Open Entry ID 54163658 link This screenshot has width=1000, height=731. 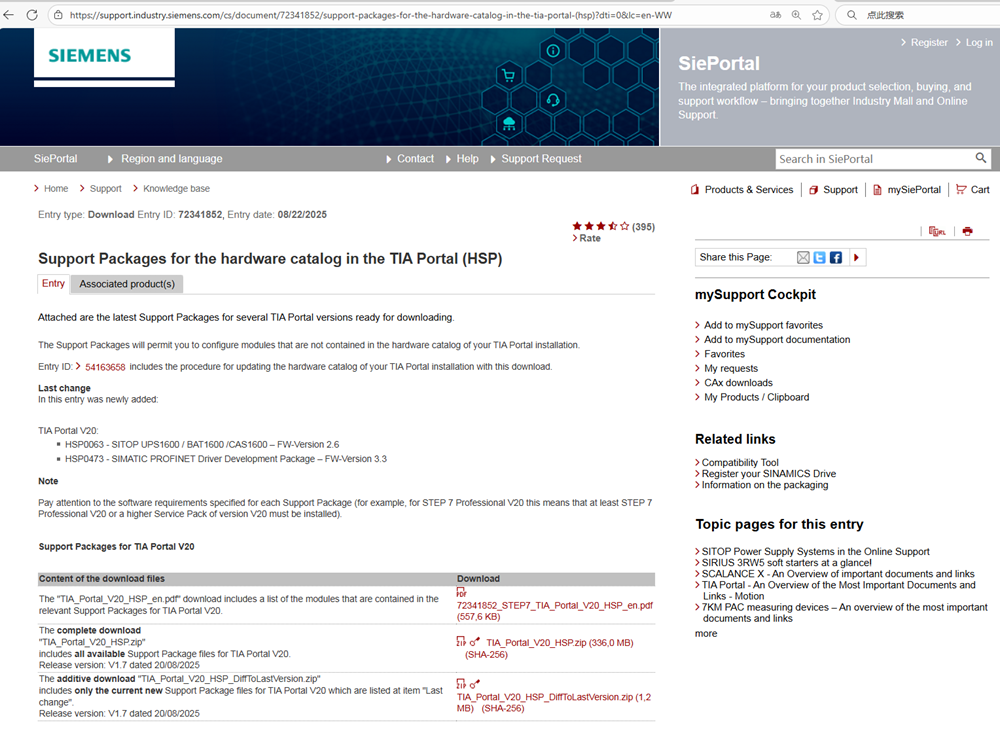(x=105, y=367)
